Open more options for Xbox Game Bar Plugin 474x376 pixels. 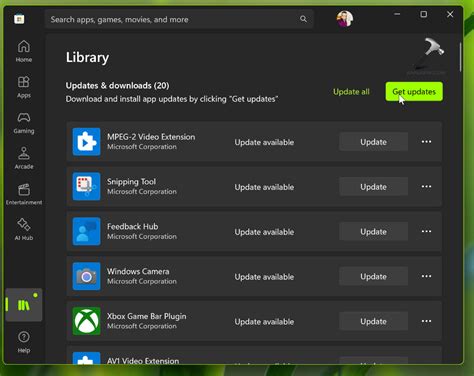[x=426, y=321]
